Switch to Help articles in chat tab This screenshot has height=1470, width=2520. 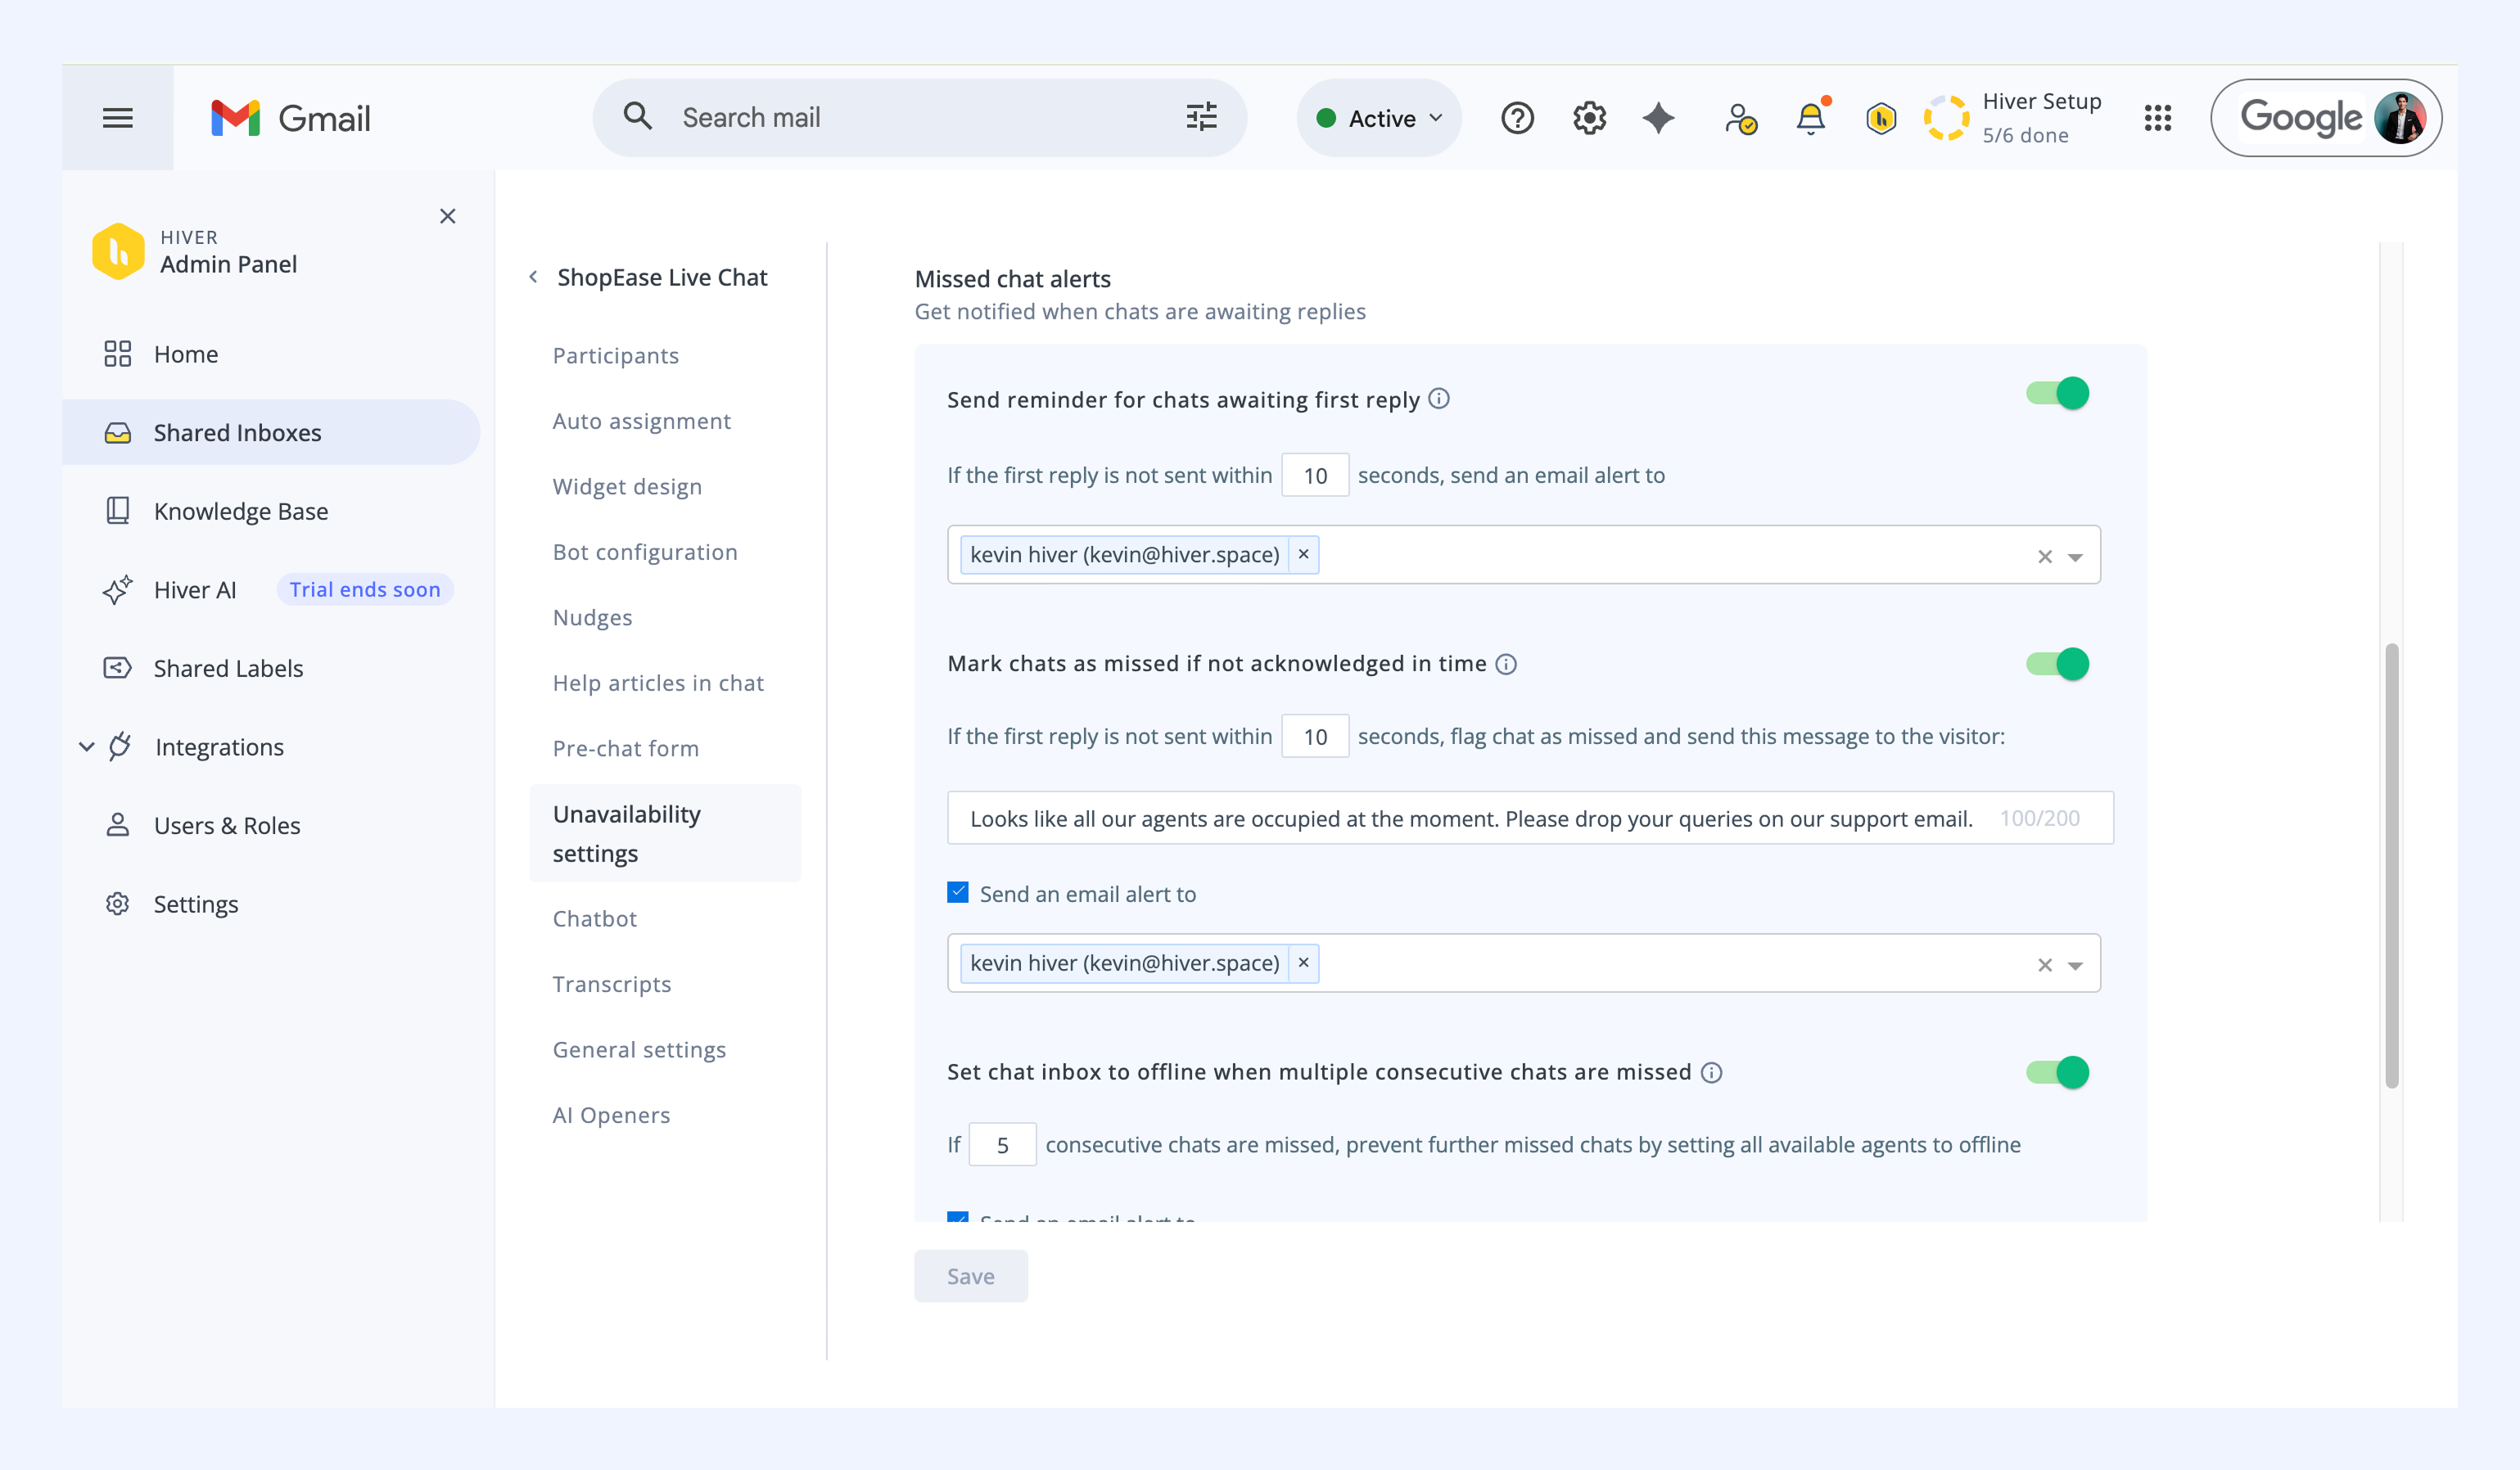point(658,683)
